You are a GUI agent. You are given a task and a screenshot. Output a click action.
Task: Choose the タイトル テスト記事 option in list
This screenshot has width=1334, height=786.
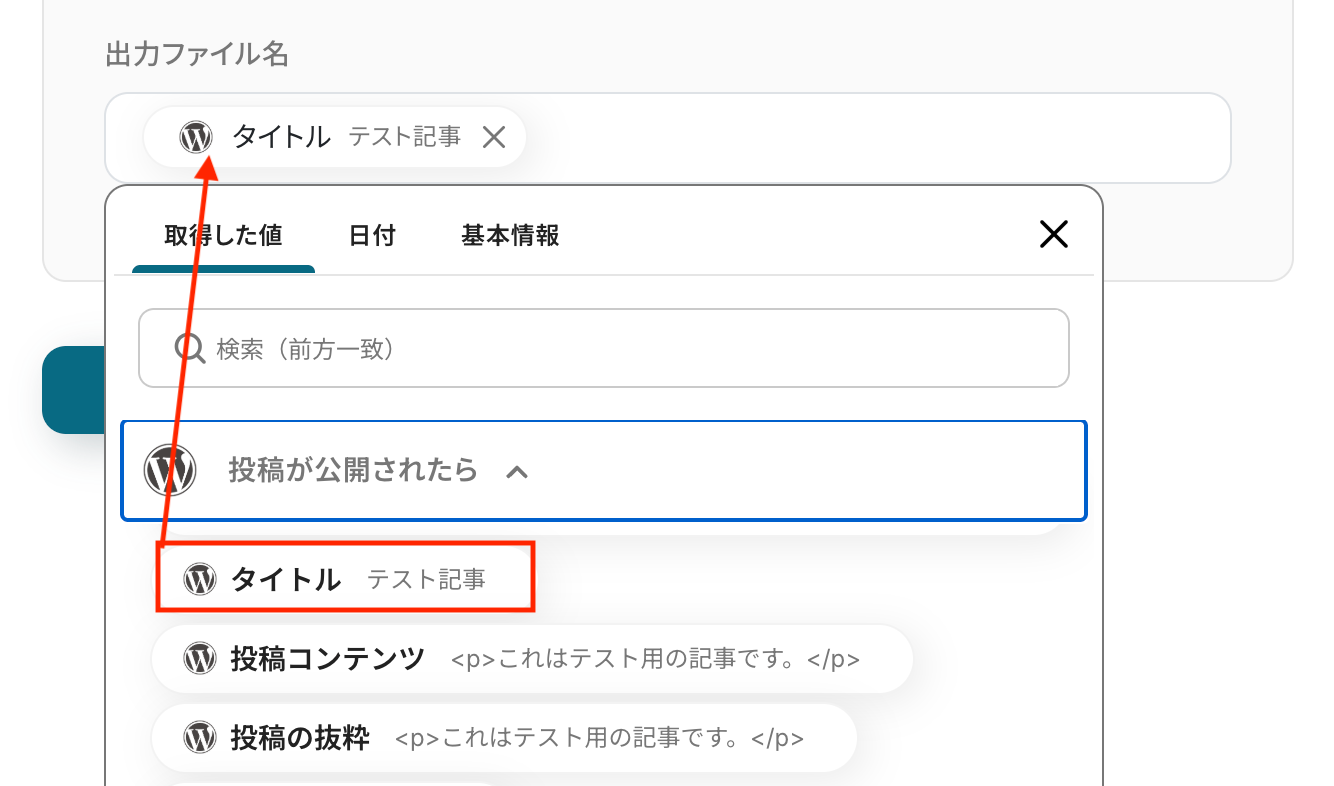click(x=345, y=579)
